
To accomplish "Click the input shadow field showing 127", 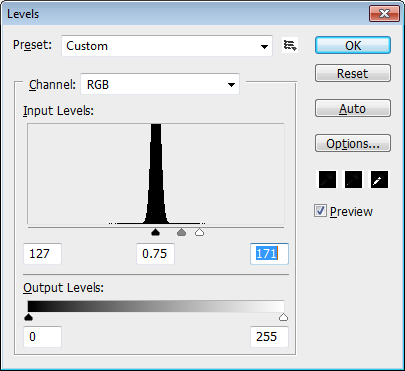I will click(42, 254).
